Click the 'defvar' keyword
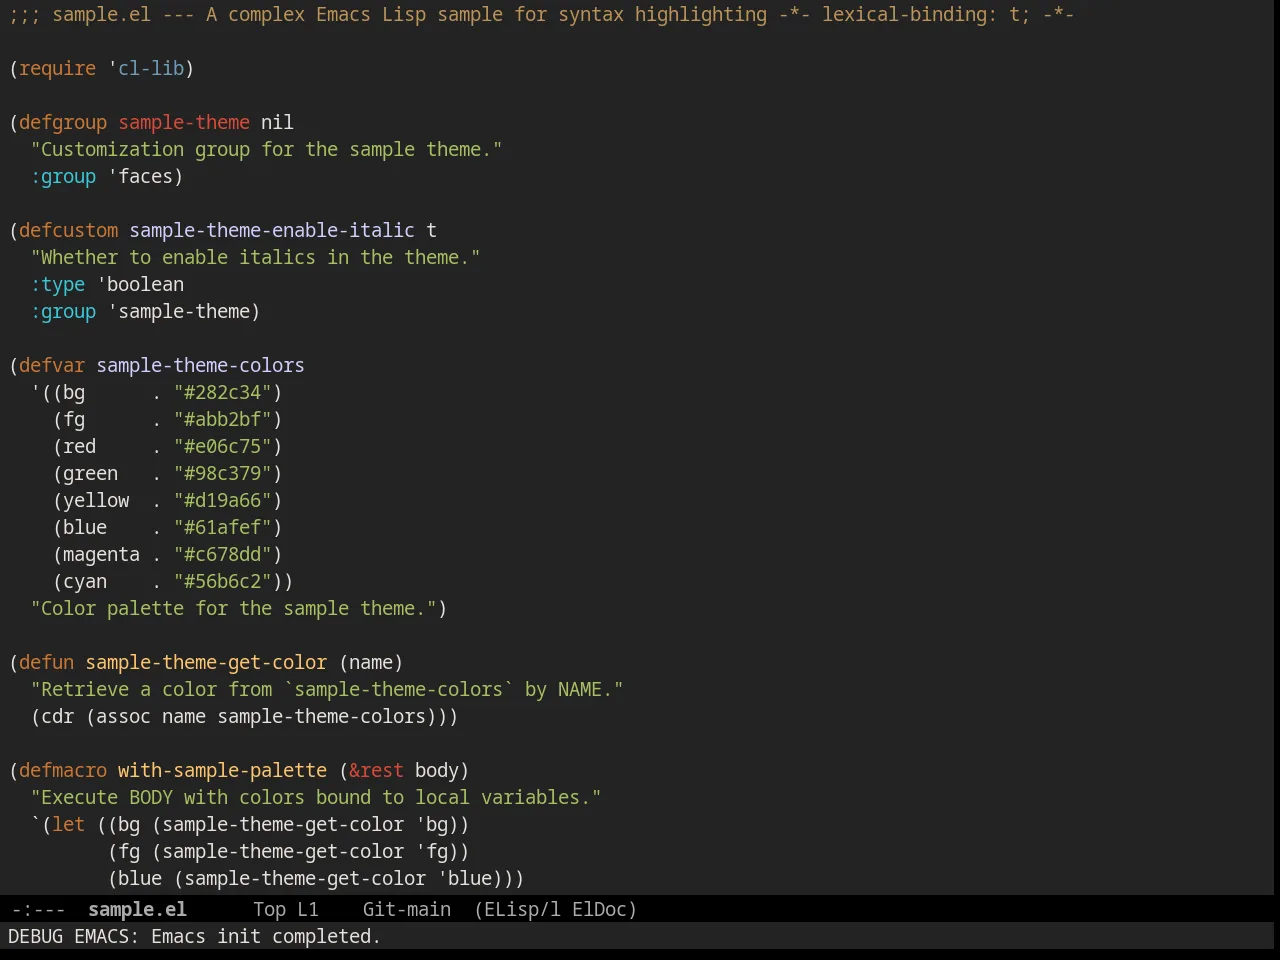 click(52, 365)
